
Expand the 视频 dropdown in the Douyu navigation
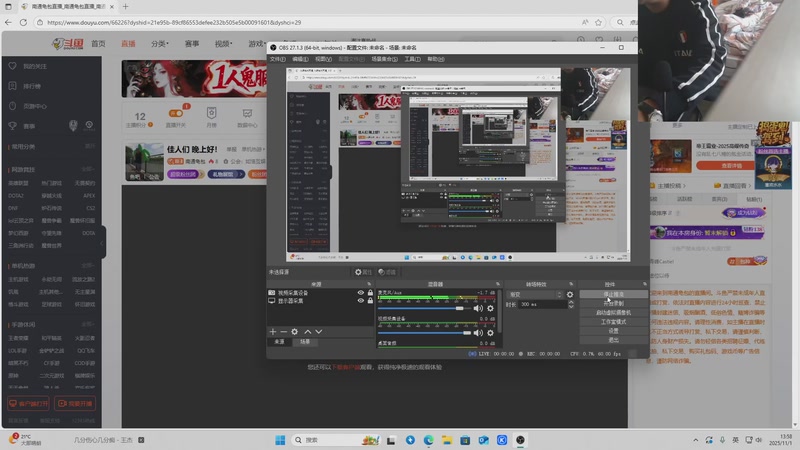pyautogui.click(x=223, y=44)
